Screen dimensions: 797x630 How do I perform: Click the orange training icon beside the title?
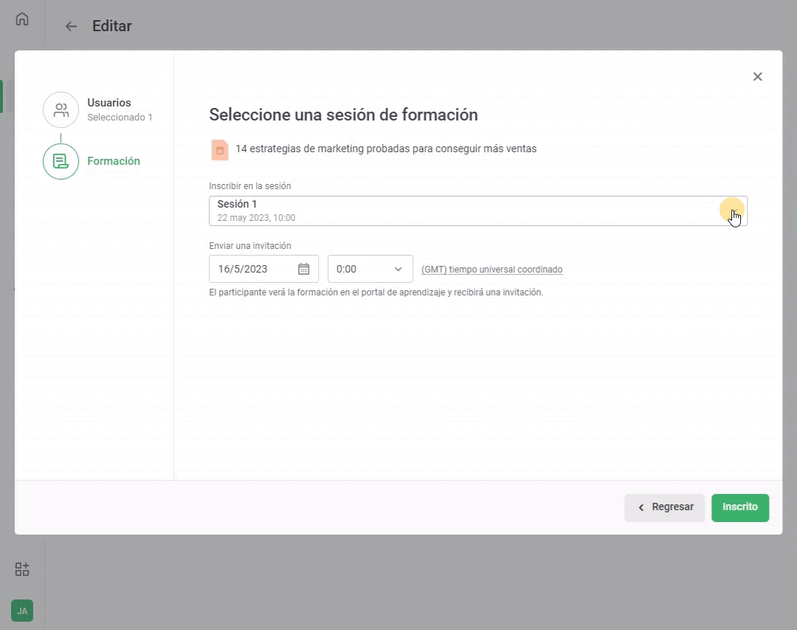point(219,149)
